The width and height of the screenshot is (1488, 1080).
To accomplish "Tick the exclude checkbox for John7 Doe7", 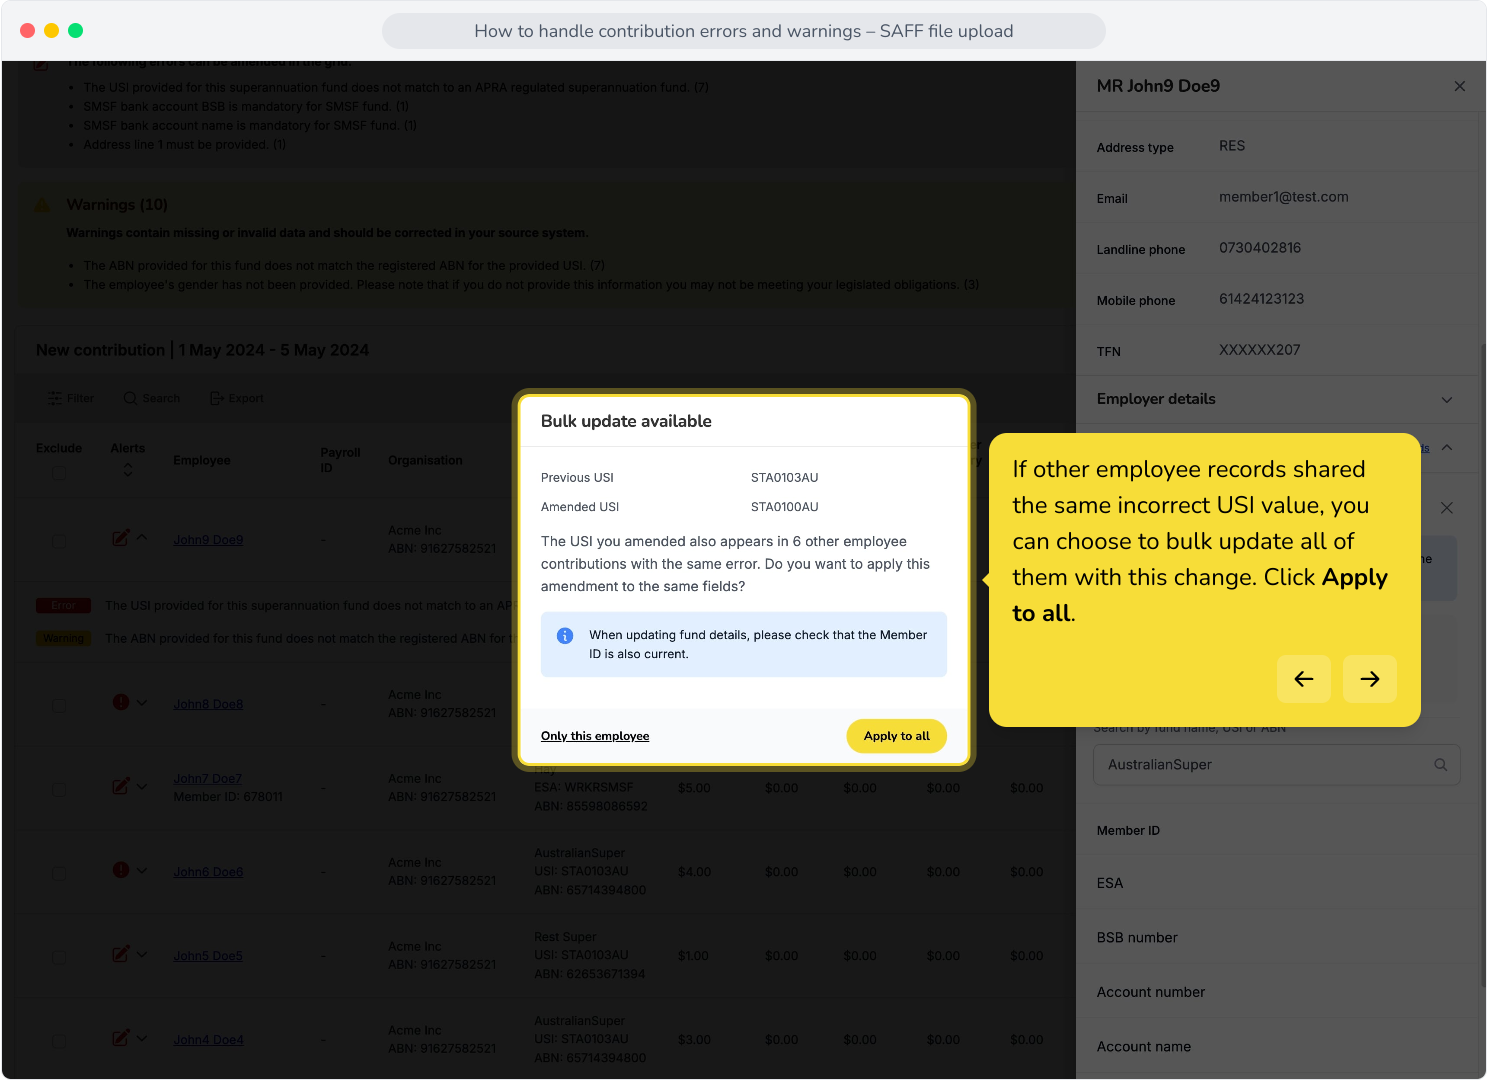I will pos(59,789).
